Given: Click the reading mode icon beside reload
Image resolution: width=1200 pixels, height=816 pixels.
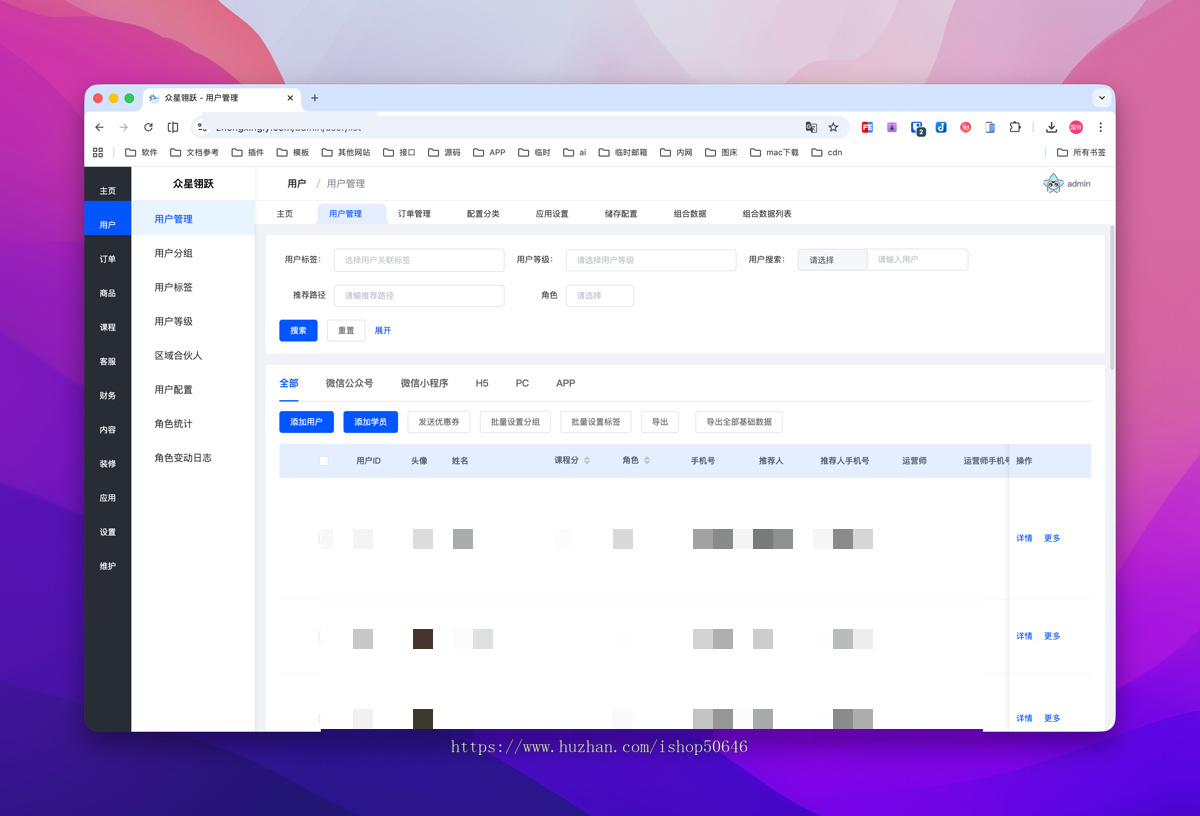Looking at the screenshot, I should click(x=173, y=127).
